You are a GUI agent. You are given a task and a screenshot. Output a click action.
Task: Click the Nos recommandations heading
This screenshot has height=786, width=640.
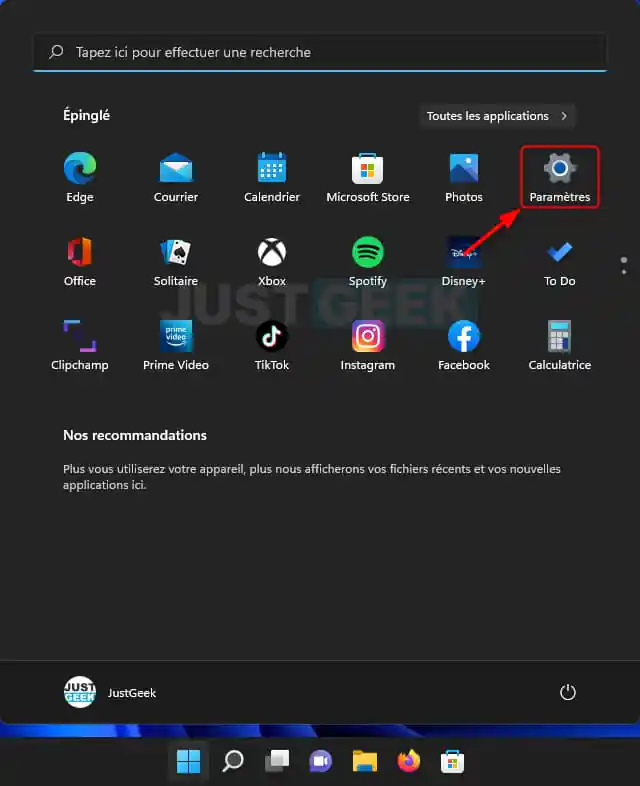pyautogui.click(x=135, y=435)
